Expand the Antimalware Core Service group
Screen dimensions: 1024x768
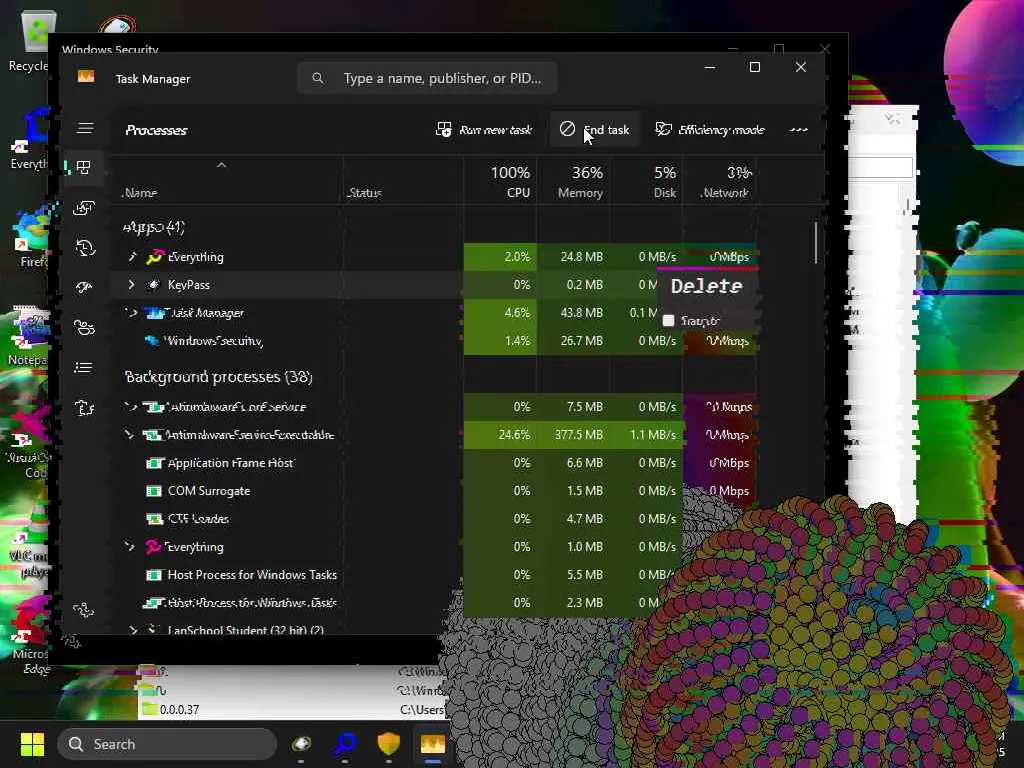(131, 407)
